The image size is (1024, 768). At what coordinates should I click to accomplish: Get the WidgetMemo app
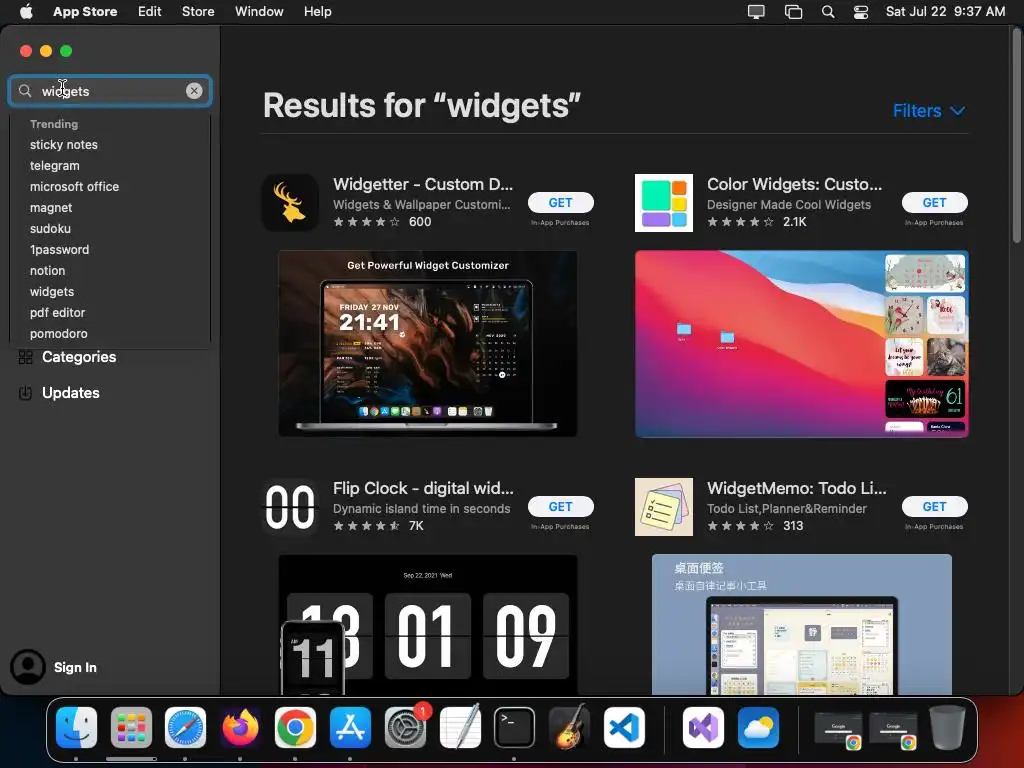935,507
